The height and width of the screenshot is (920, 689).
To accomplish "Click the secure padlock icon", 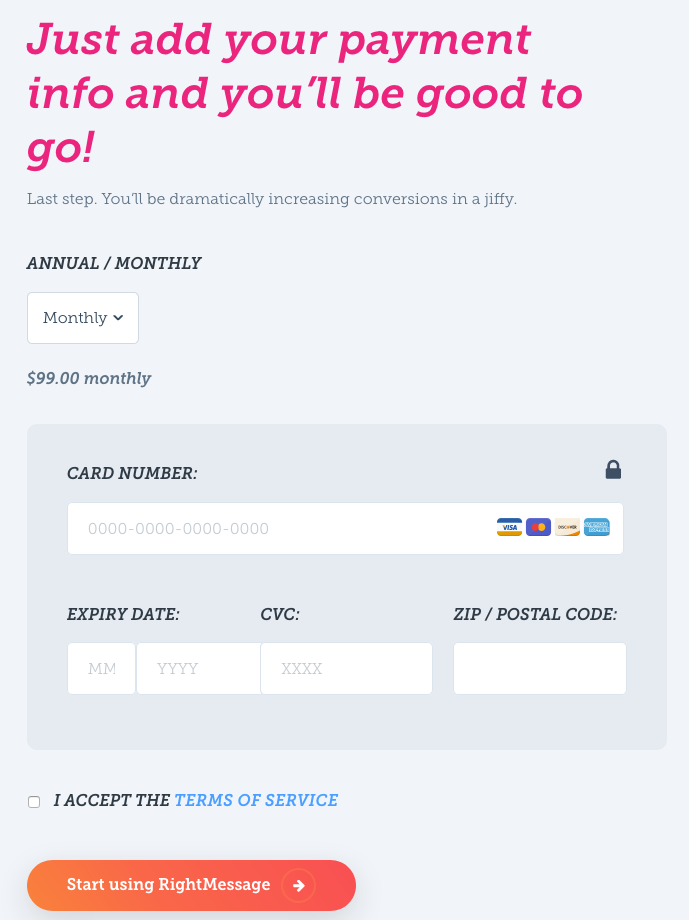I will [x=613, y=469].
